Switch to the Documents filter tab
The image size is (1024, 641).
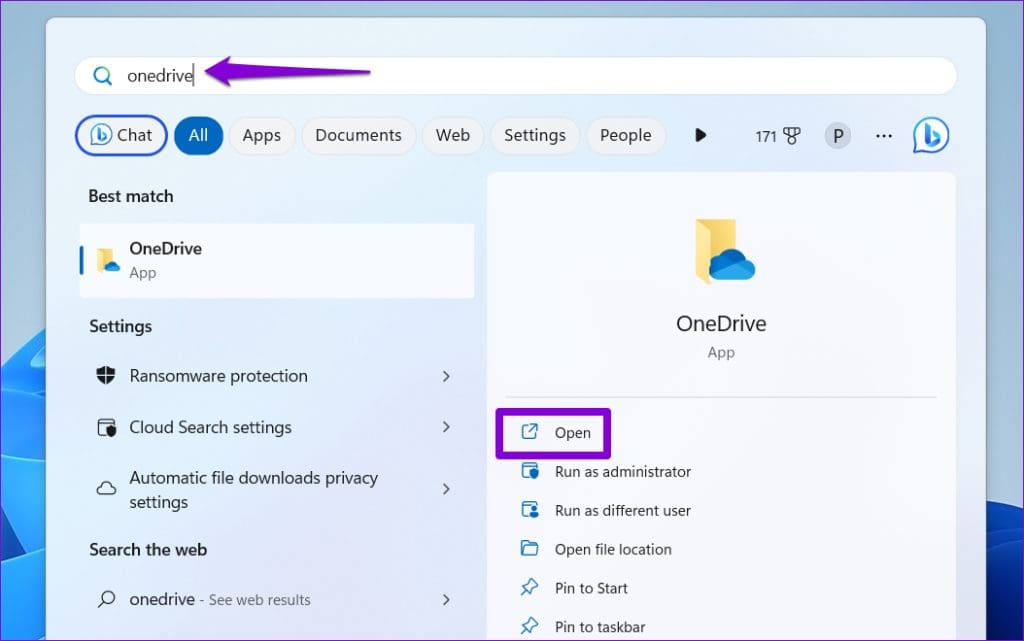358,135
